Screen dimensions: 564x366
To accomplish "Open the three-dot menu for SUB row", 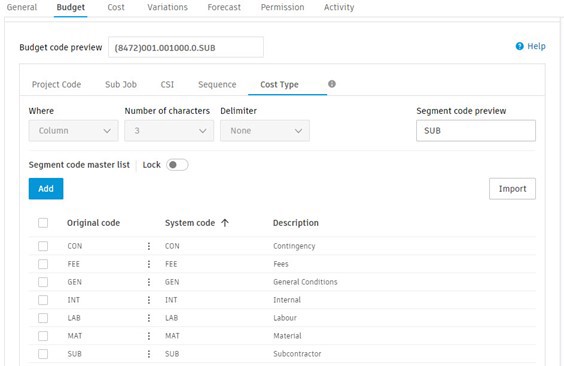I will point(149,354).
